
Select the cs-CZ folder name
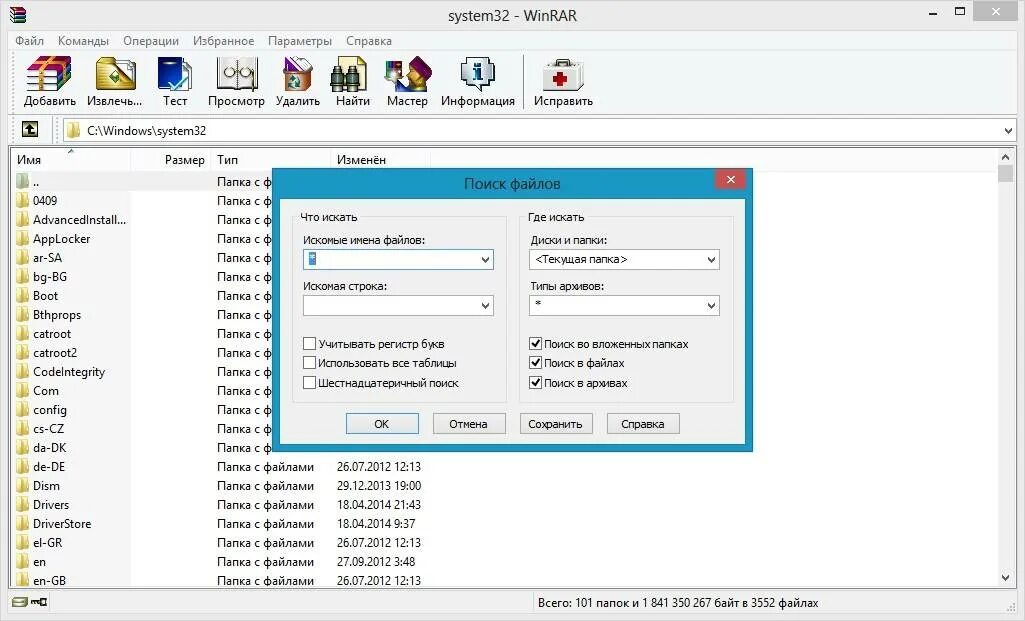click(48, 429)
